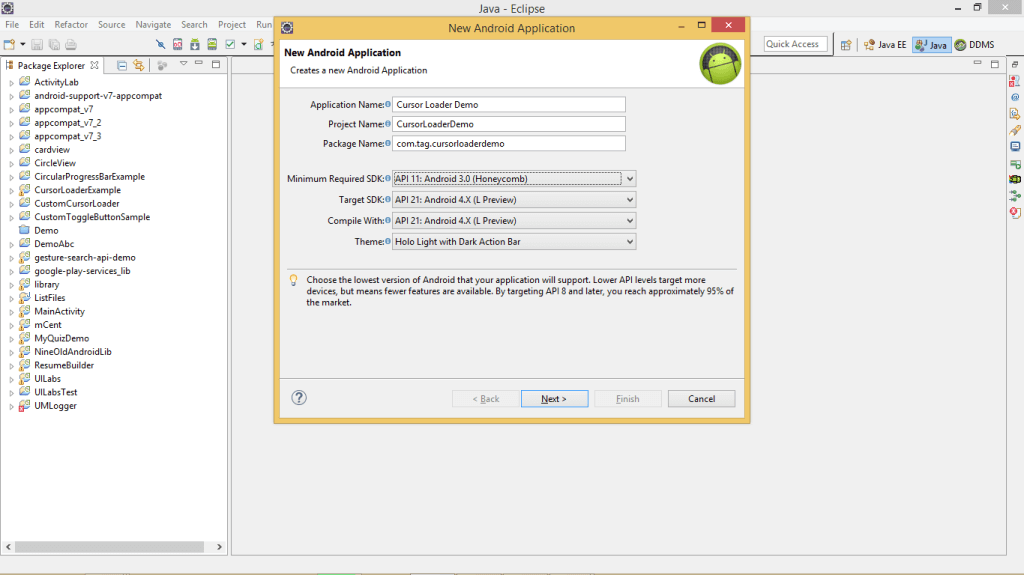Open the Problems view from right trim

pyautogui.click(x=1015, y=81)
